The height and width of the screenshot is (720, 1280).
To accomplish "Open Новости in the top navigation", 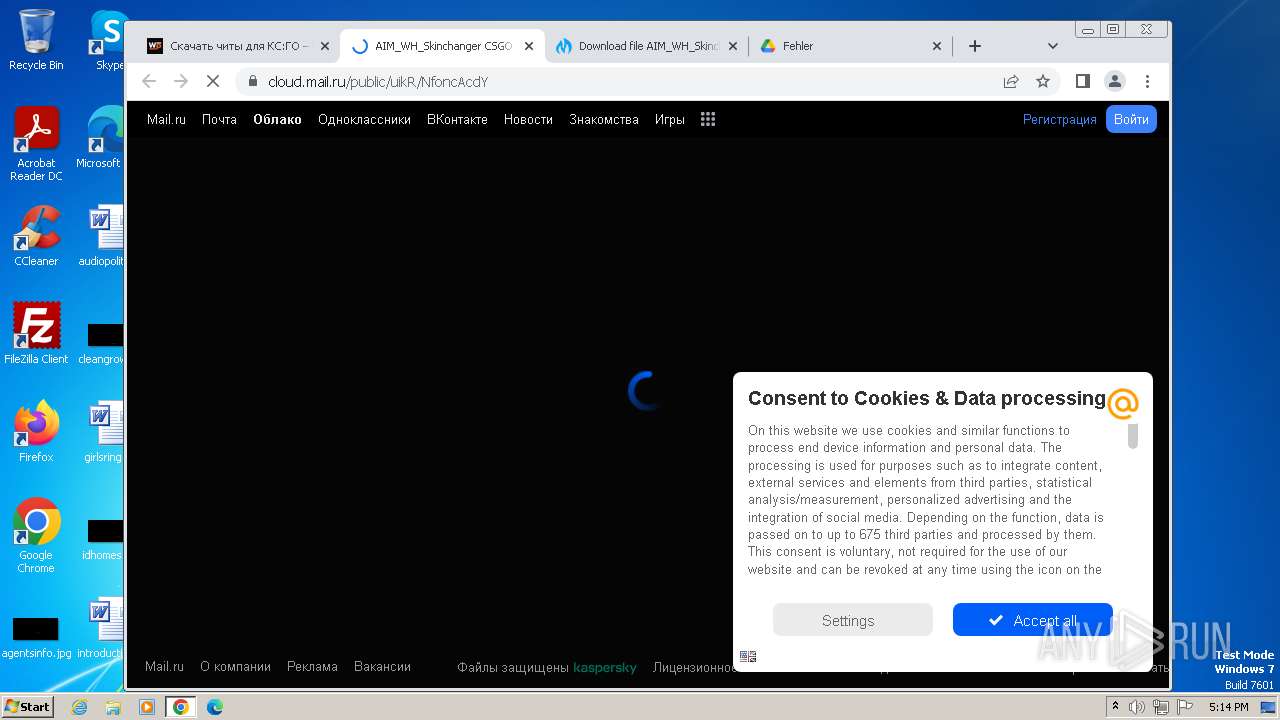I will point(528,119).
